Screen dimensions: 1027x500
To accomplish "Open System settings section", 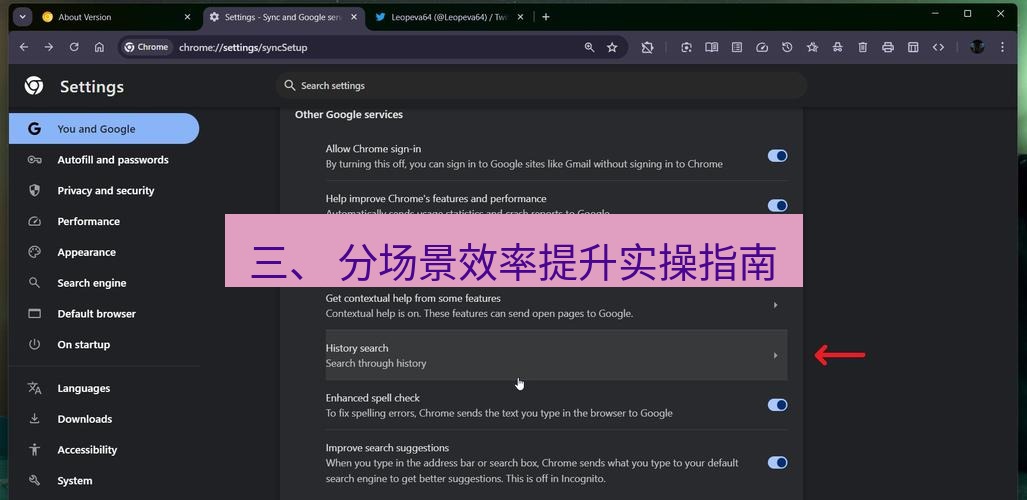I will point(103,481).
